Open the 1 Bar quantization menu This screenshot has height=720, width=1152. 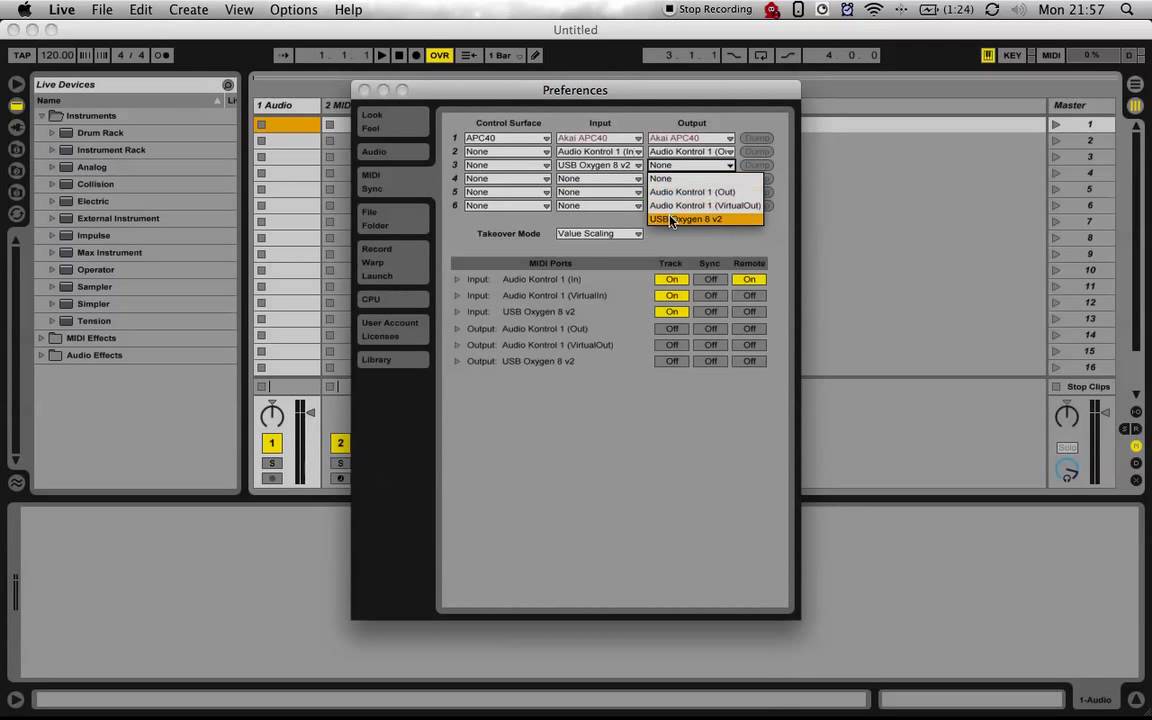tap(505, 55)
